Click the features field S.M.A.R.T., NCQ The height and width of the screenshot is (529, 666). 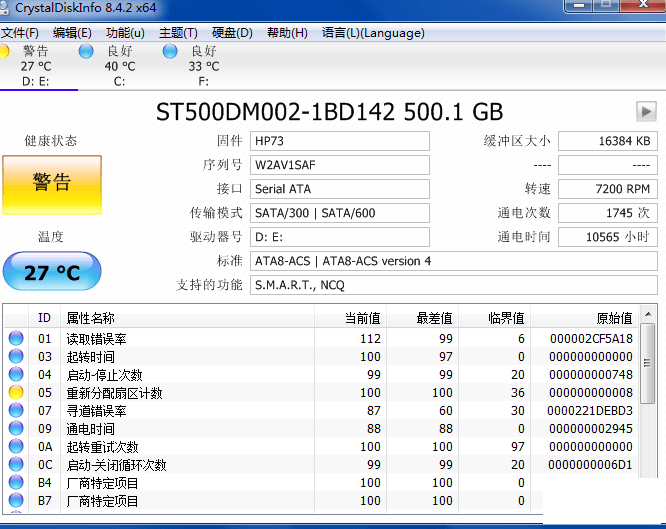tap(454, 285)
